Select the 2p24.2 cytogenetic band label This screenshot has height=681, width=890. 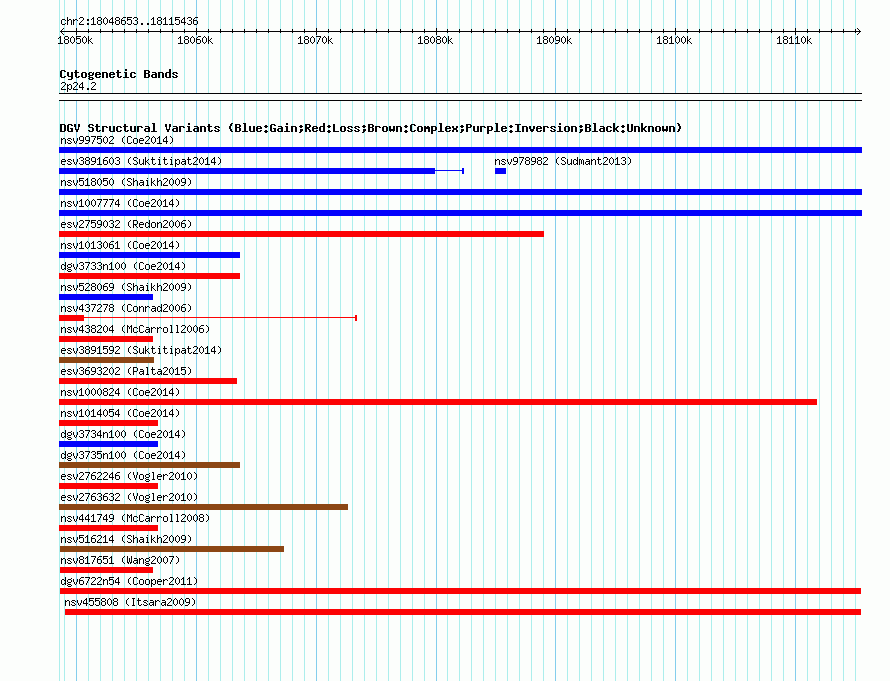[x=78, y=86]
